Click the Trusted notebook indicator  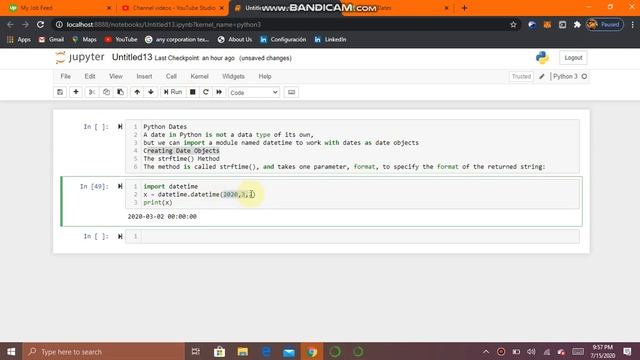click(521, 76)
